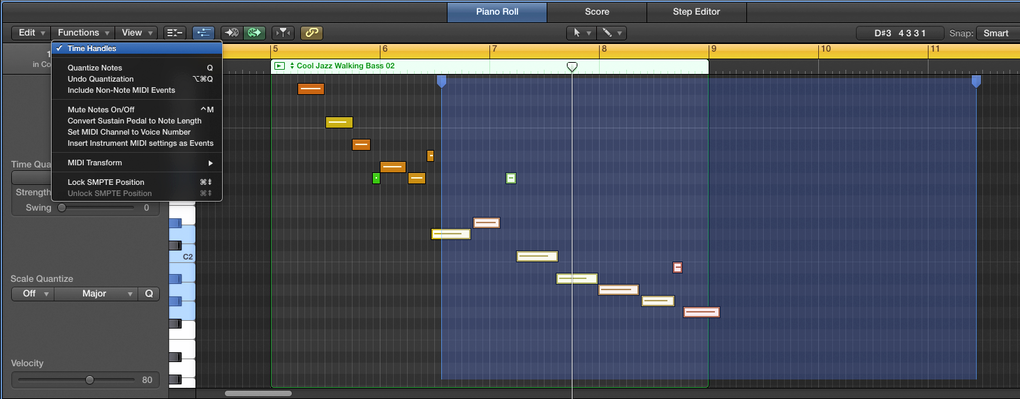The image size is (1020, 399).
Task: Switch to the Score tab
Action: coord(597,12)
